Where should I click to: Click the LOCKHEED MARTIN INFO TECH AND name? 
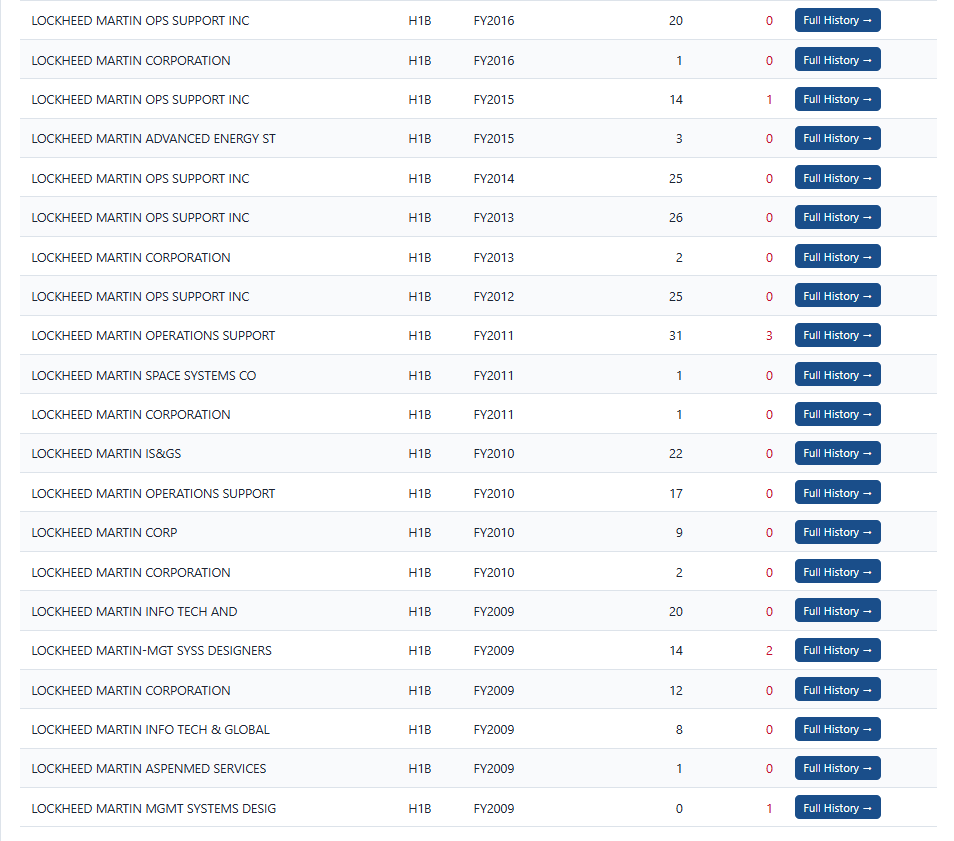[134, 612]
